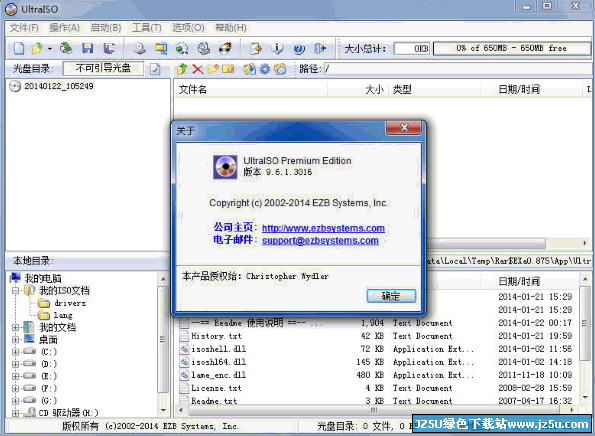The width and height of the screenshot is (595, 436).
Task: Click the UltraISO disc icon in About dialog
Action: [x=225, y=167]
